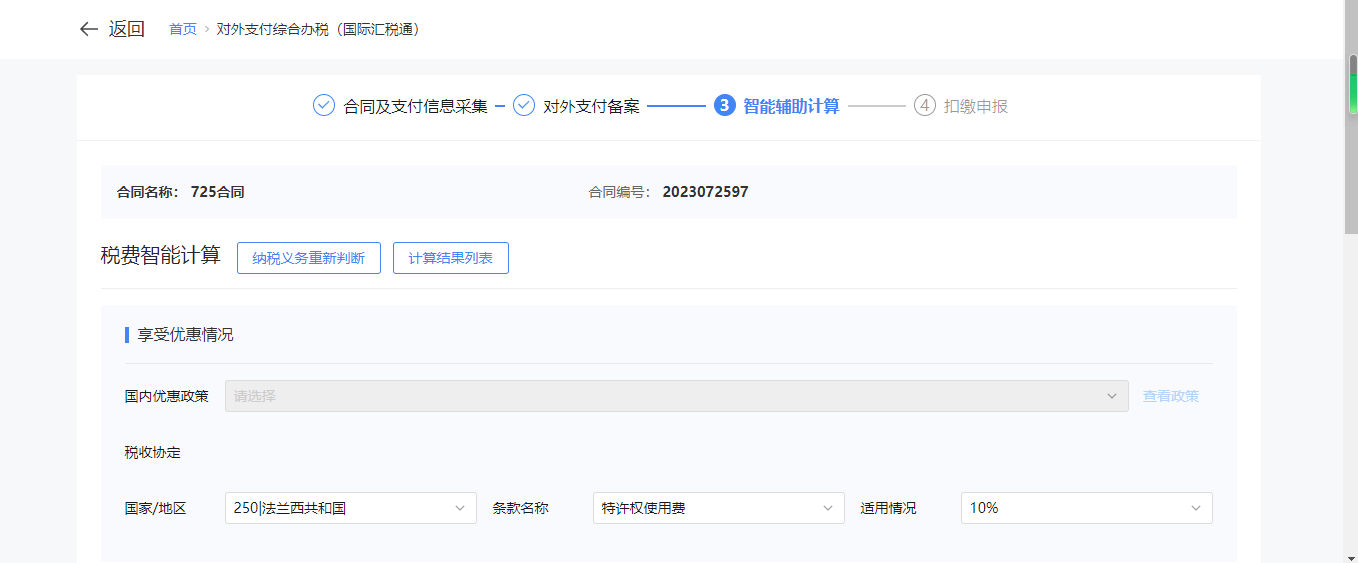The height and width of the screenshot is (563, 1358).
Task: Open the 计算结果列表 view
Action: (x=450, y=258)
